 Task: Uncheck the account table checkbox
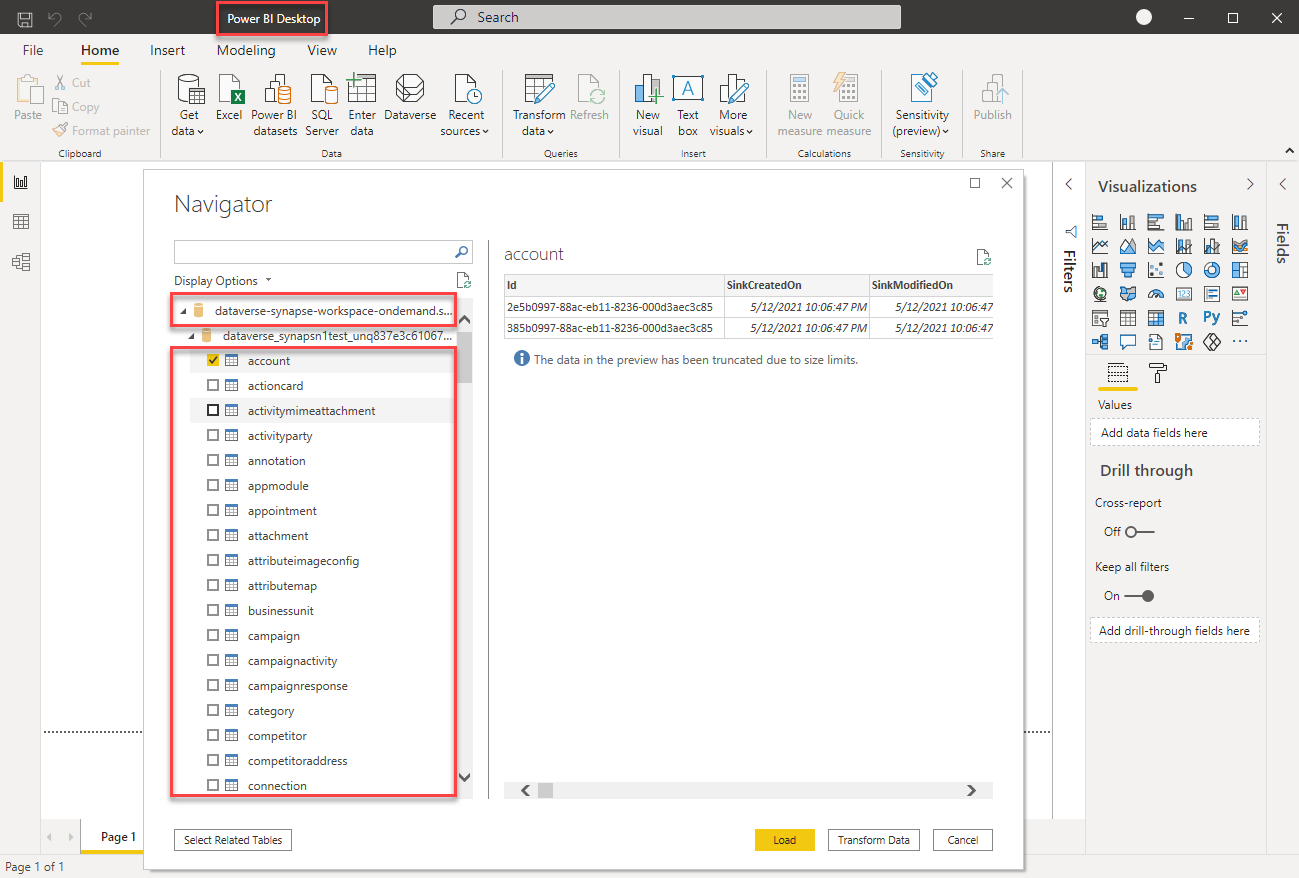(211, 360)
